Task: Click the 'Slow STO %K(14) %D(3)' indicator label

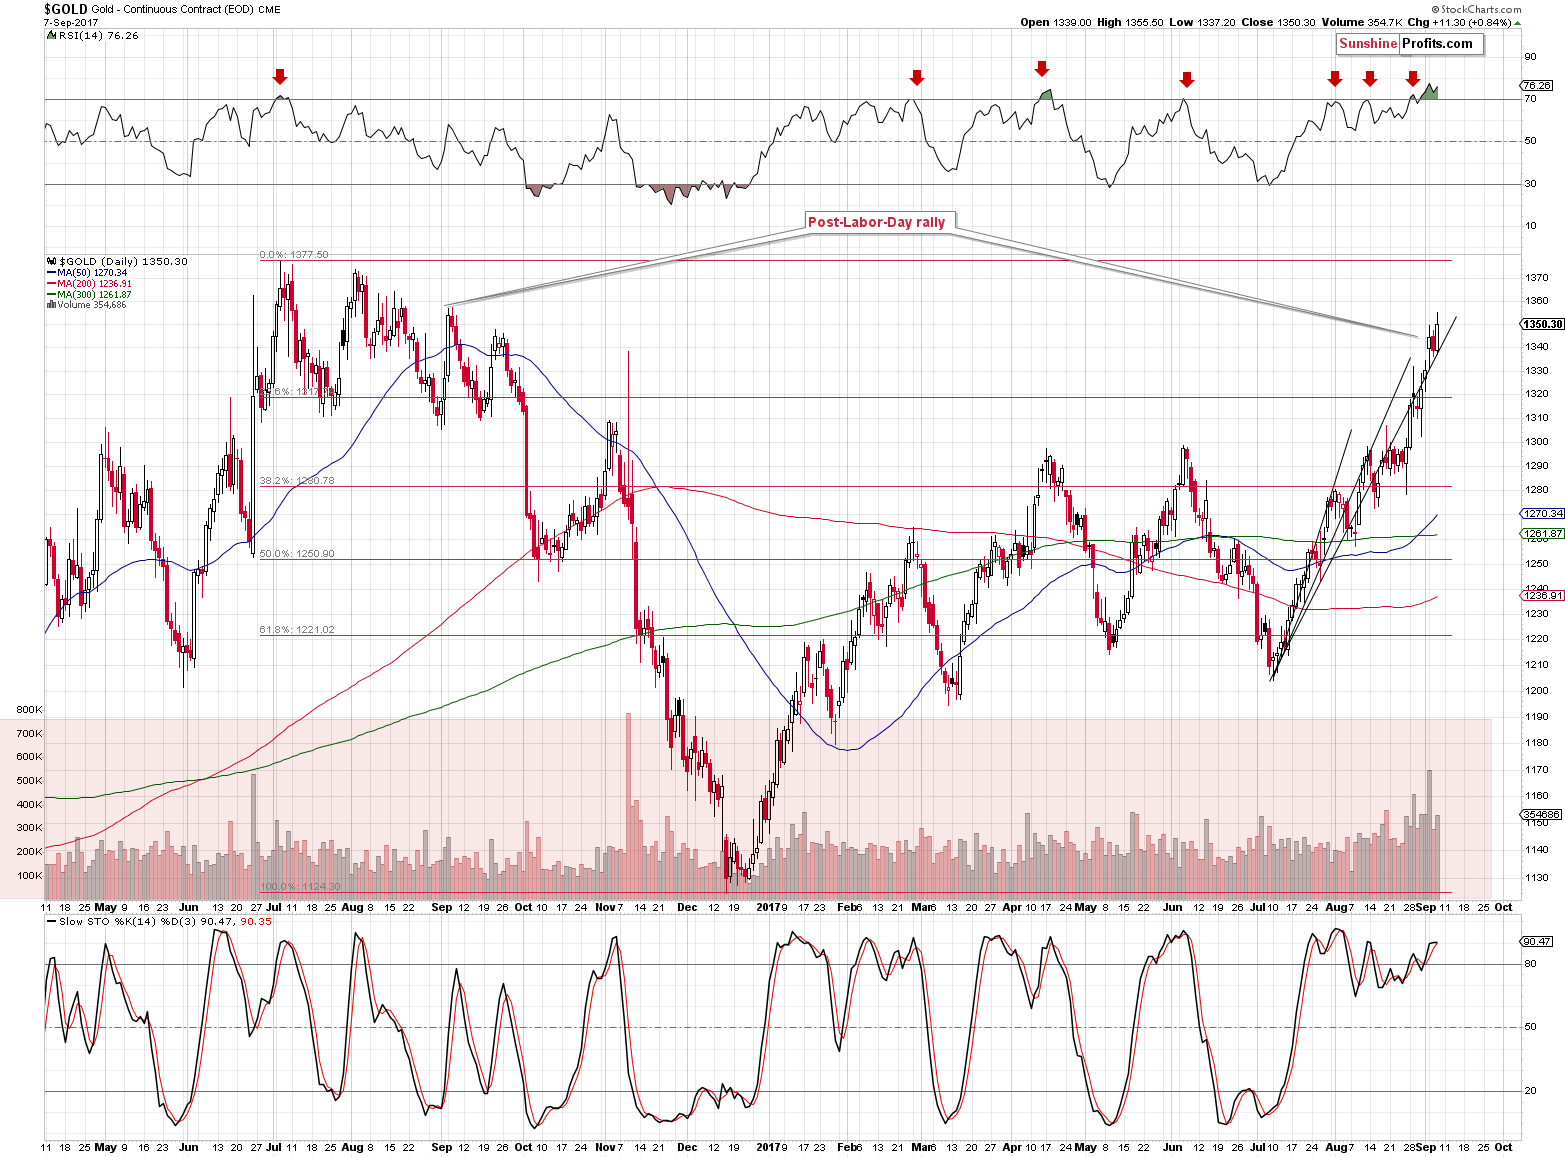Action: point(127,921)
